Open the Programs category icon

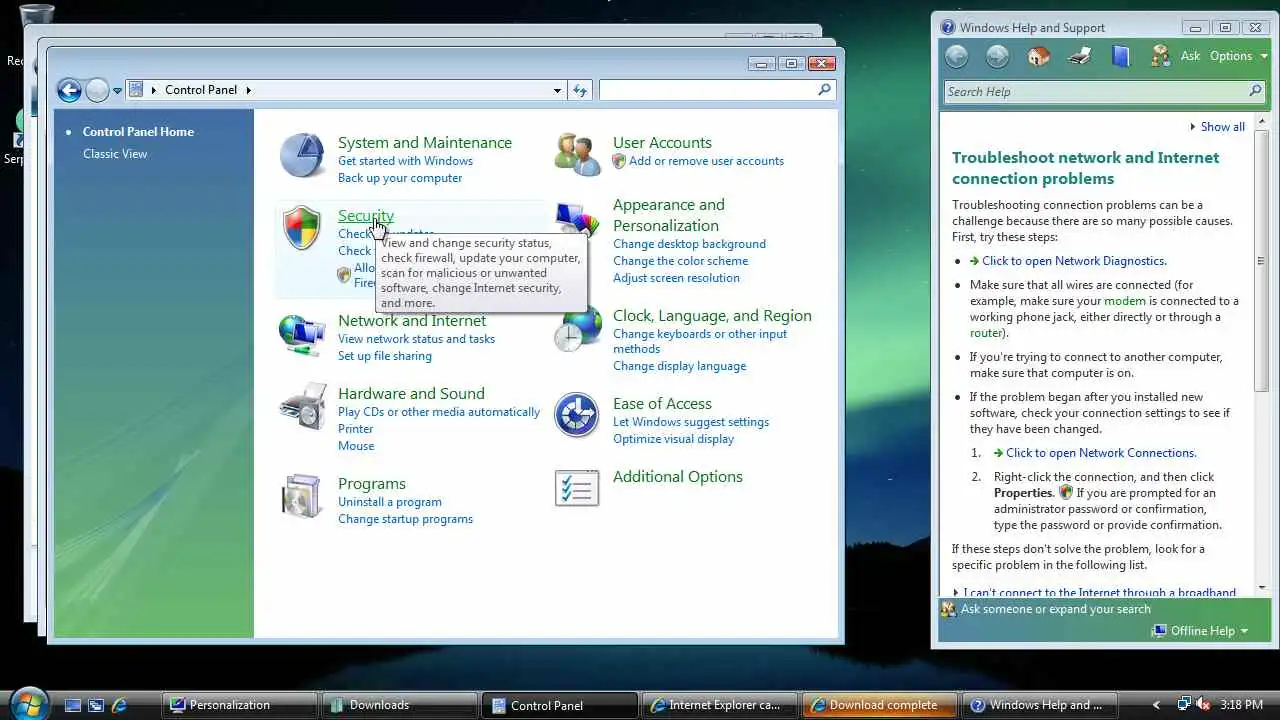click(x=301, y=495)
